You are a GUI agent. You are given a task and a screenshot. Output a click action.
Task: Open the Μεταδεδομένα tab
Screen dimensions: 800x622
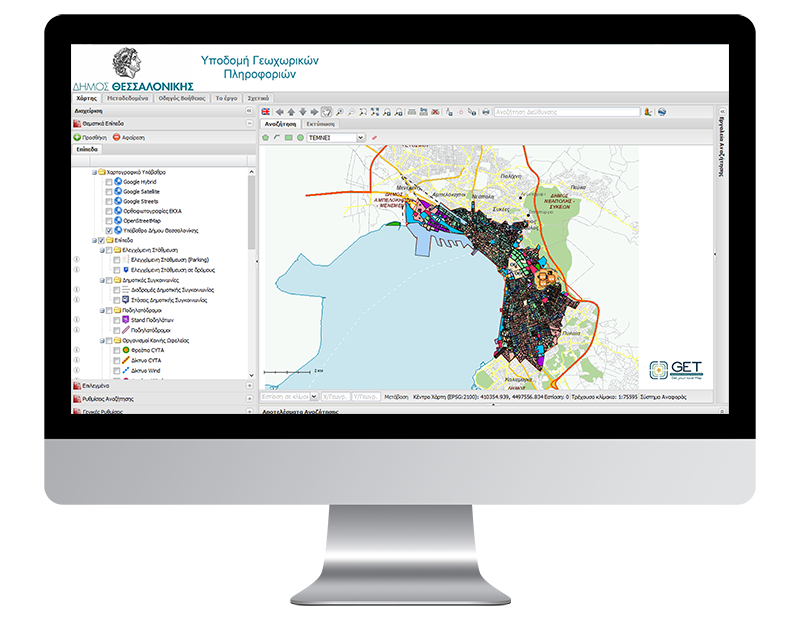(128, 98)
